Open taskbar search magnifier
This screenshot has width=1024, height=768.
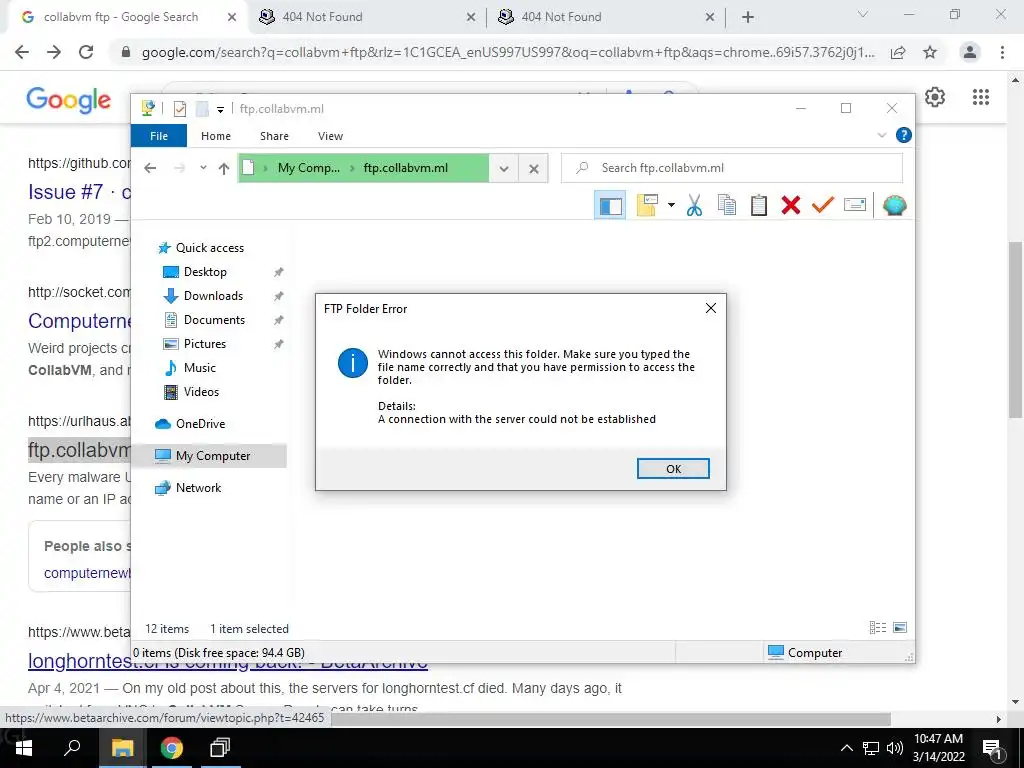coord(72,748)
